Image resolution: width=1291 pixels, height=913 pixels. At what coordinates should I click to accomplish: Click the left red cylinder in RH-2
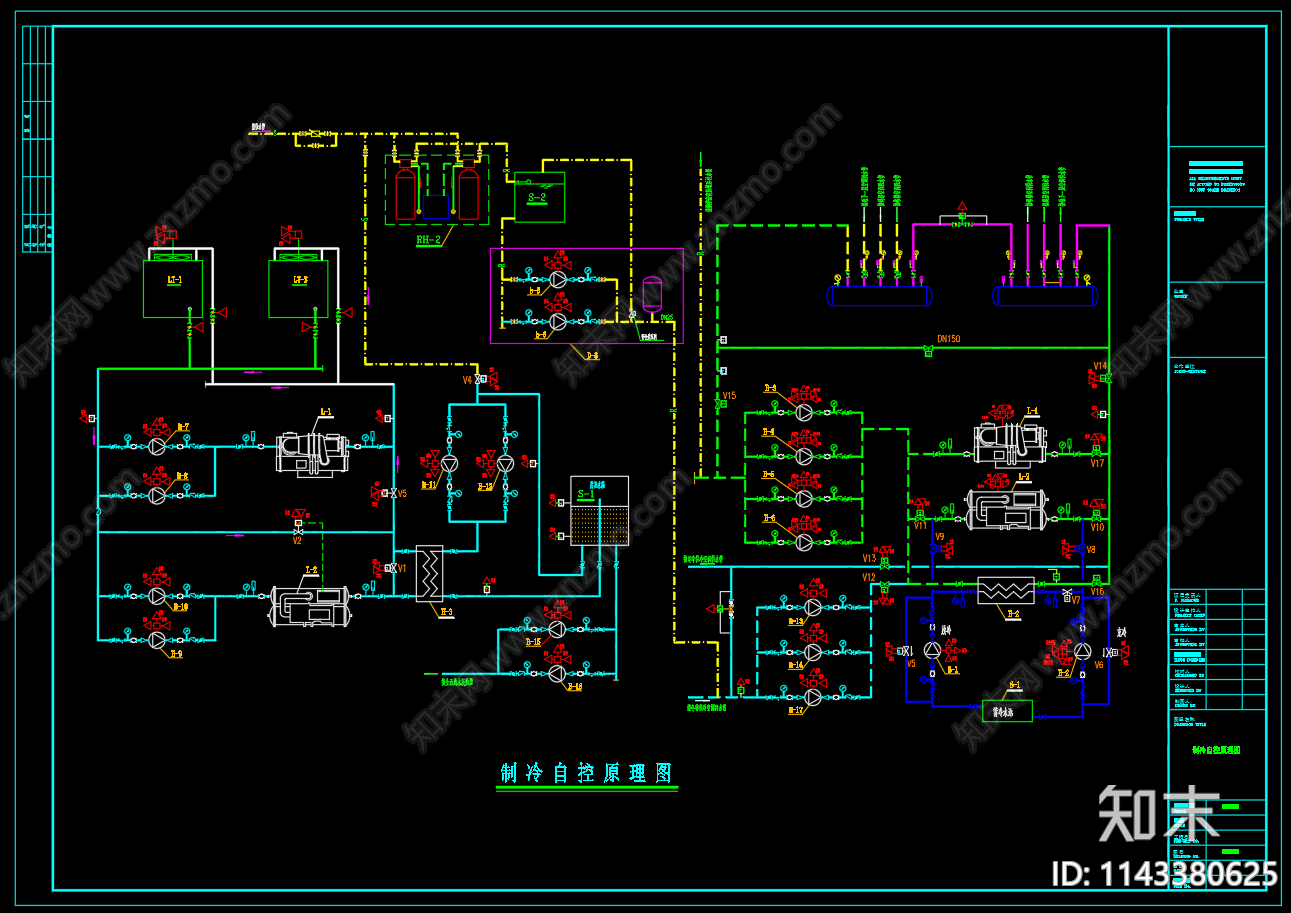[x=406, y=192]
